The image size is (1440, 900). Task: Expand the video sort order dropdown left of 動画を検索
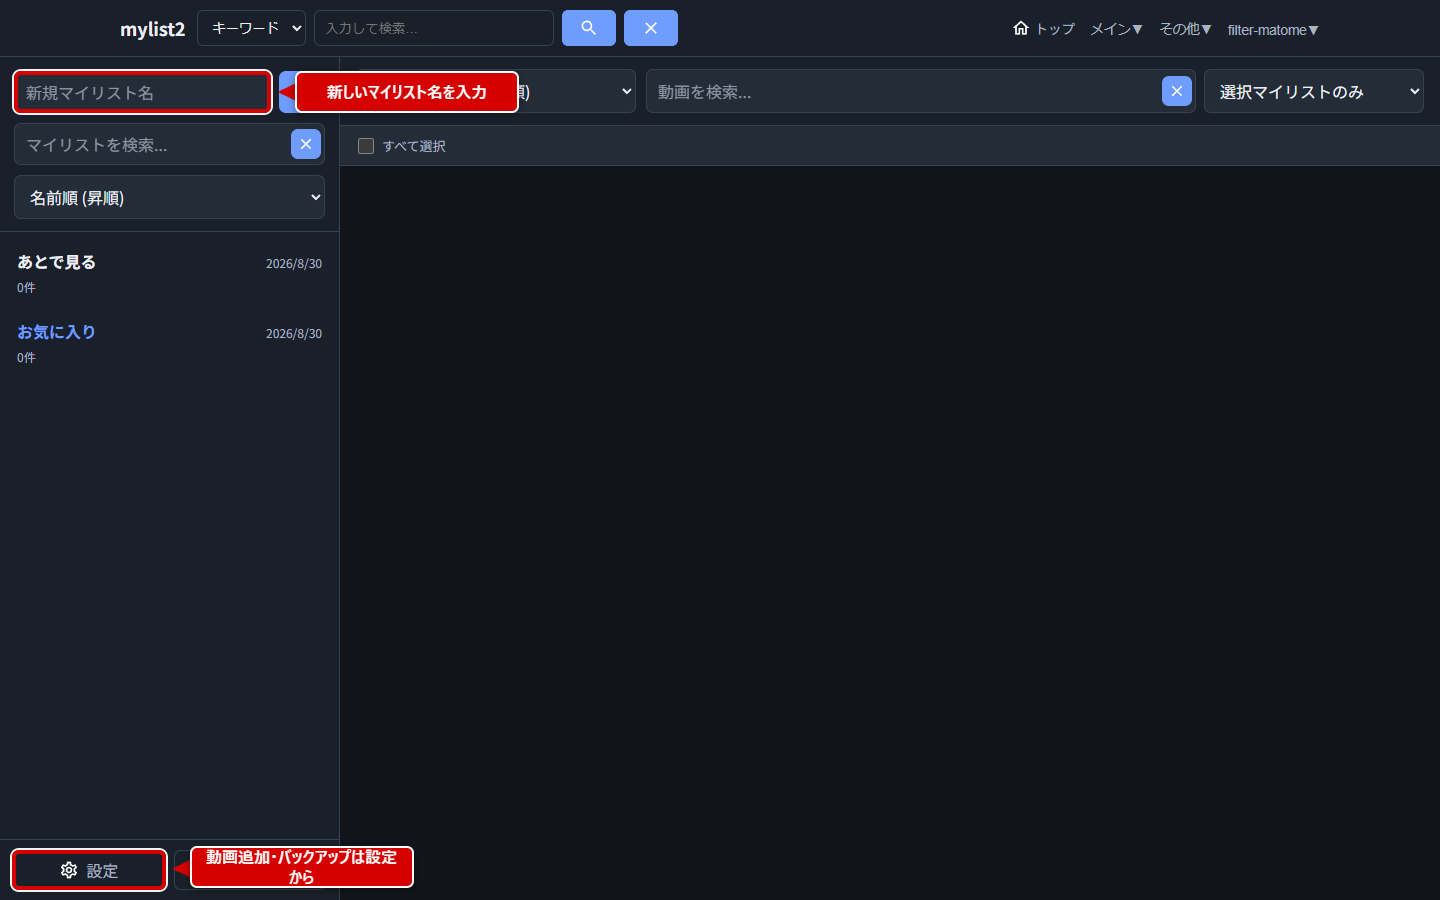577,91
